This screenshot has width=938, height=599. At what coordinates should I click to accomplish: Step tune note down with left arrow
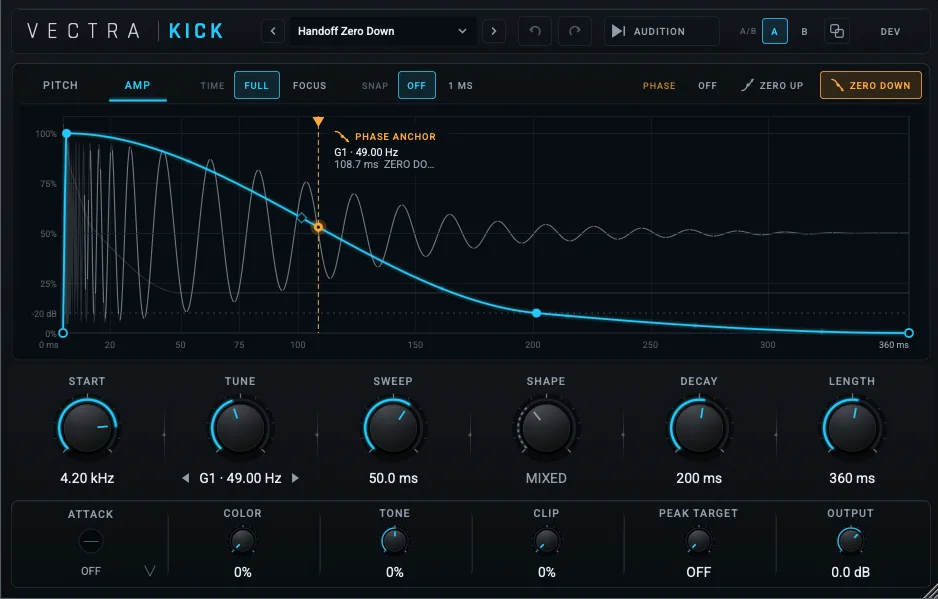185,478
